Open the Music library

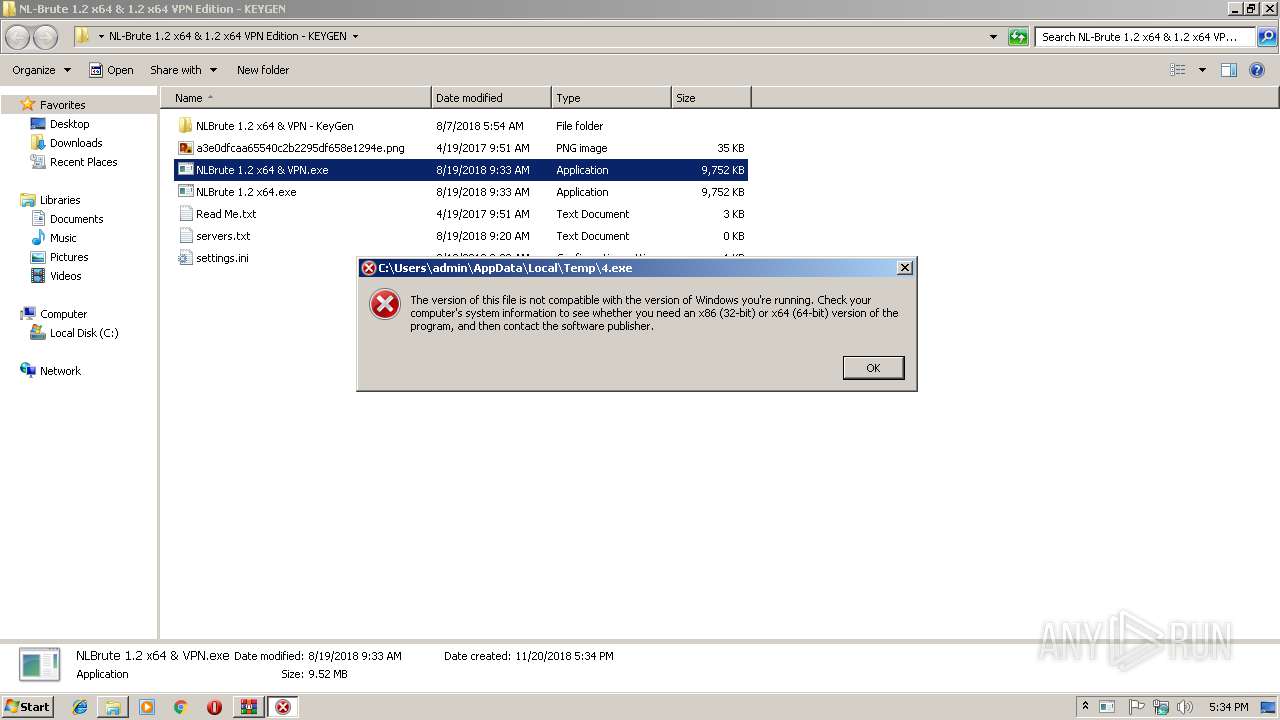coord(63,238)
